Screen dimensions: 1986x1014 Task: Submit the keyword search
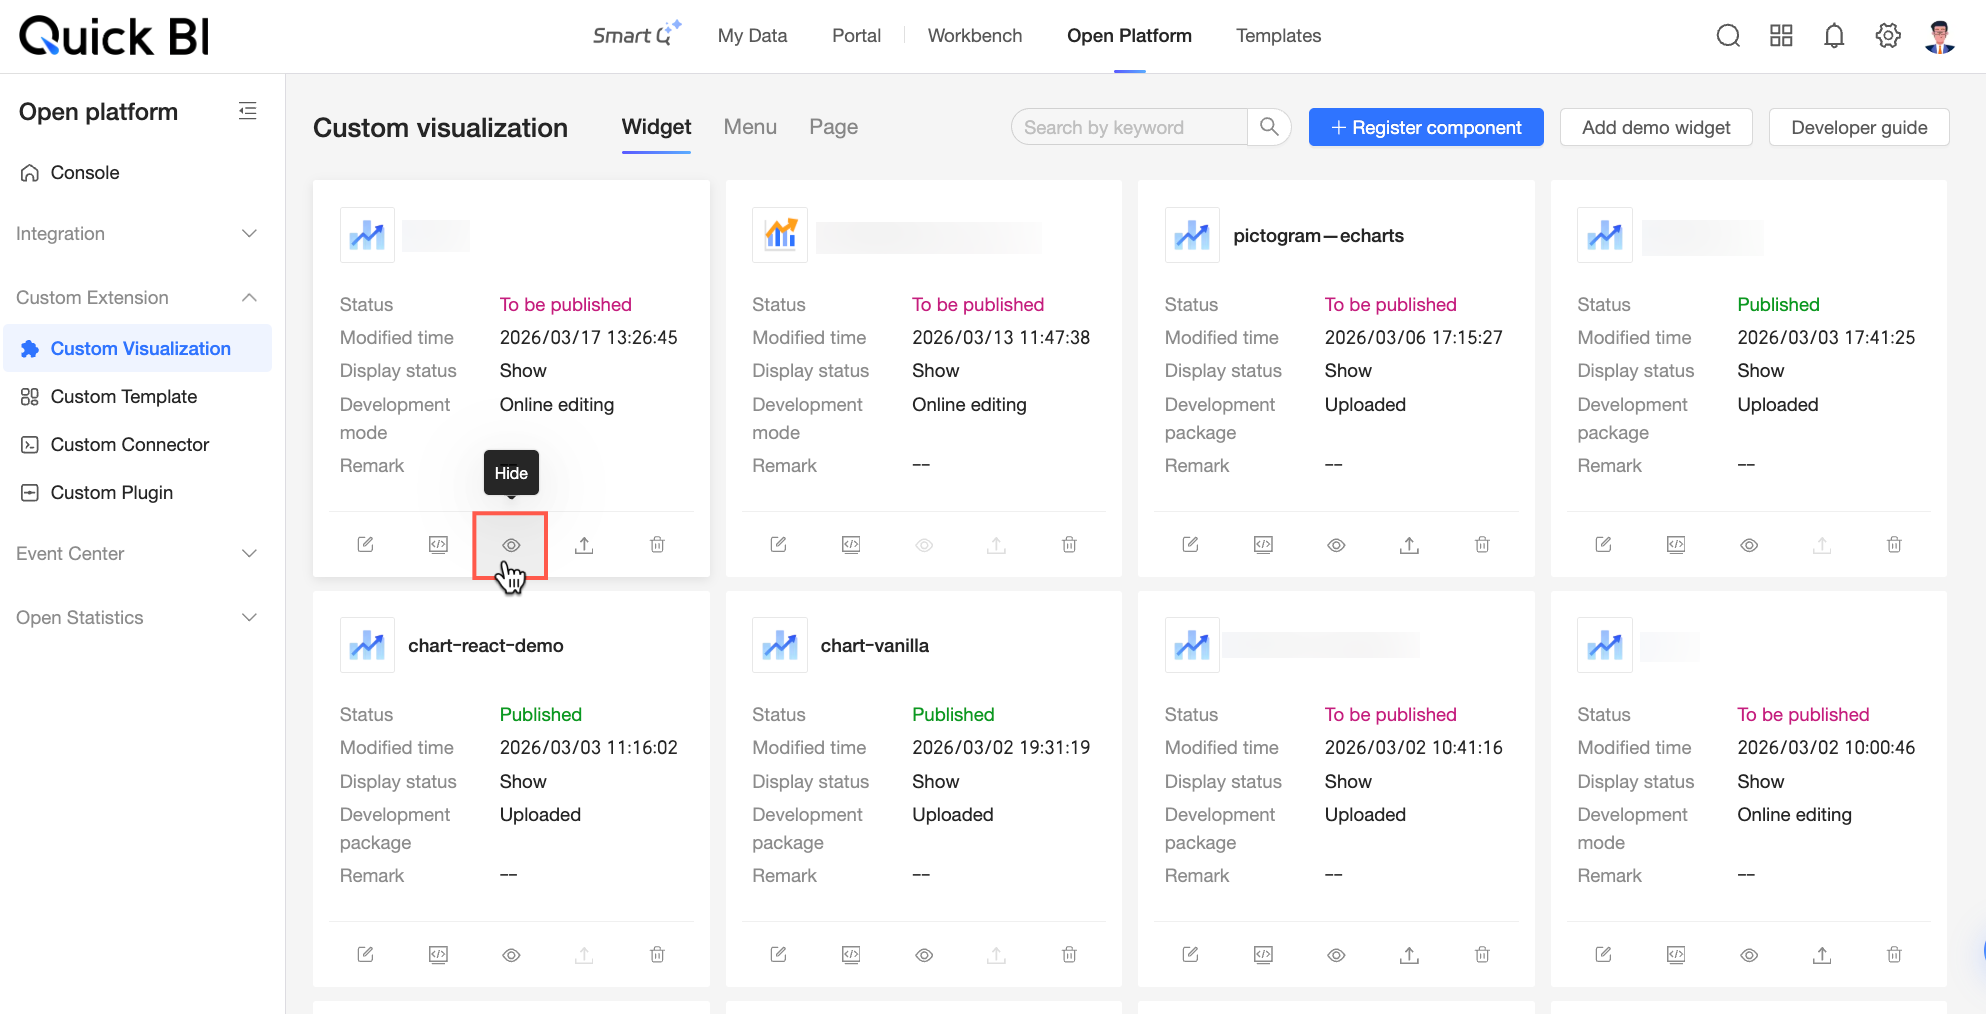(1269, 127)
